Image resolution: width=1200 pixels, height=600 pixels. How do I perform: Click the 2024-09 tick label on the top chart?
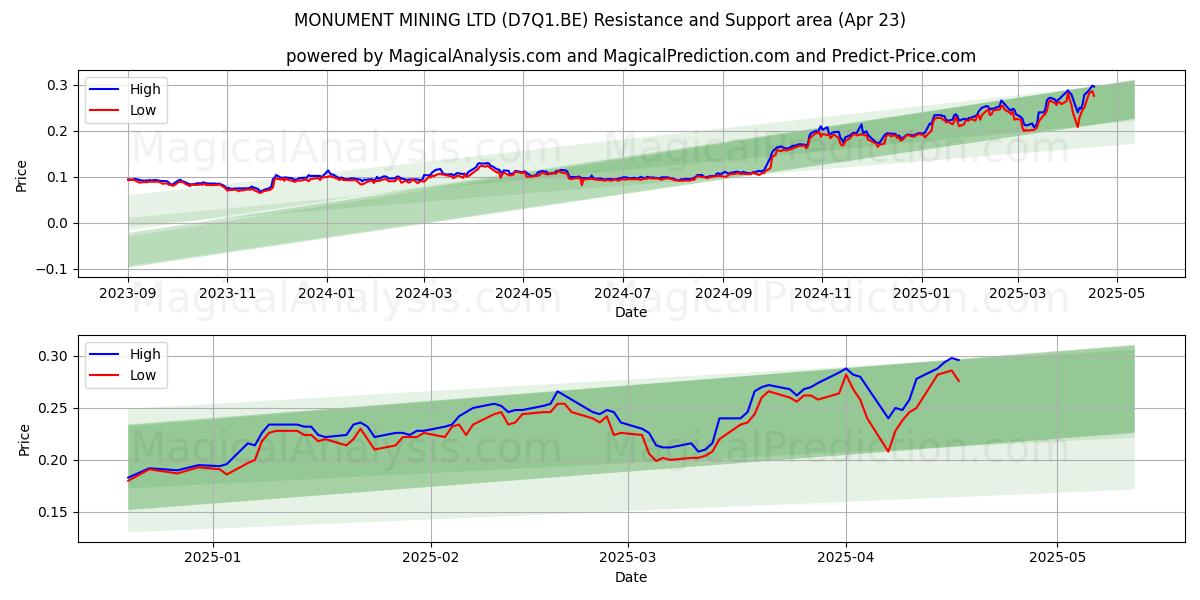[x=723, y=295]
